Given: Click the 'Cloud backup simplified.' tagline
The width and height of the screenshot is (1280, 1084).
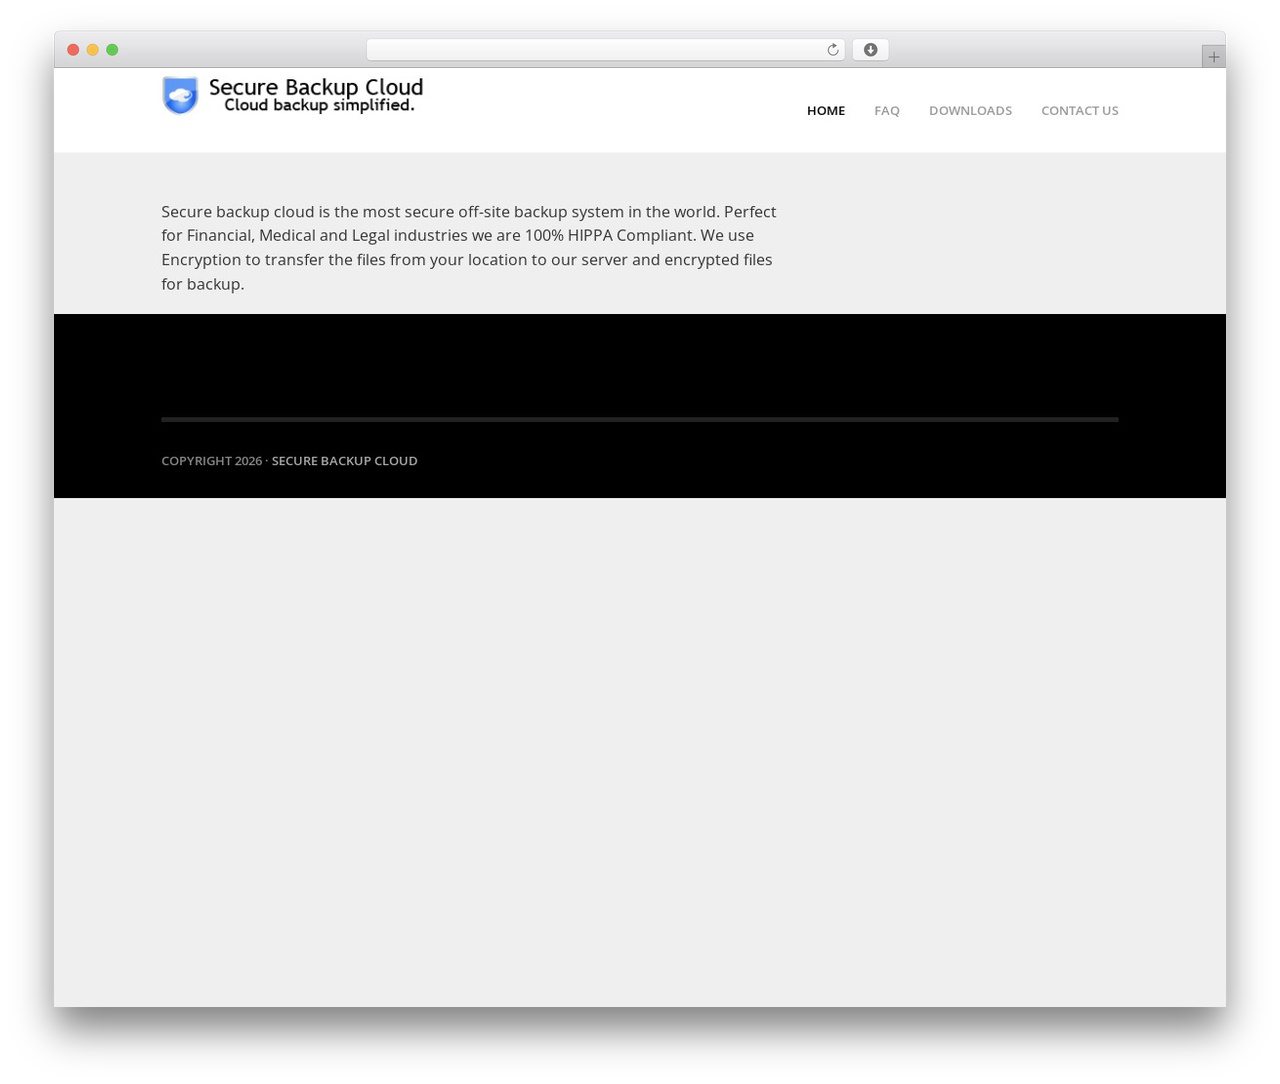Looking at the screenshot, I should point(319,105).
